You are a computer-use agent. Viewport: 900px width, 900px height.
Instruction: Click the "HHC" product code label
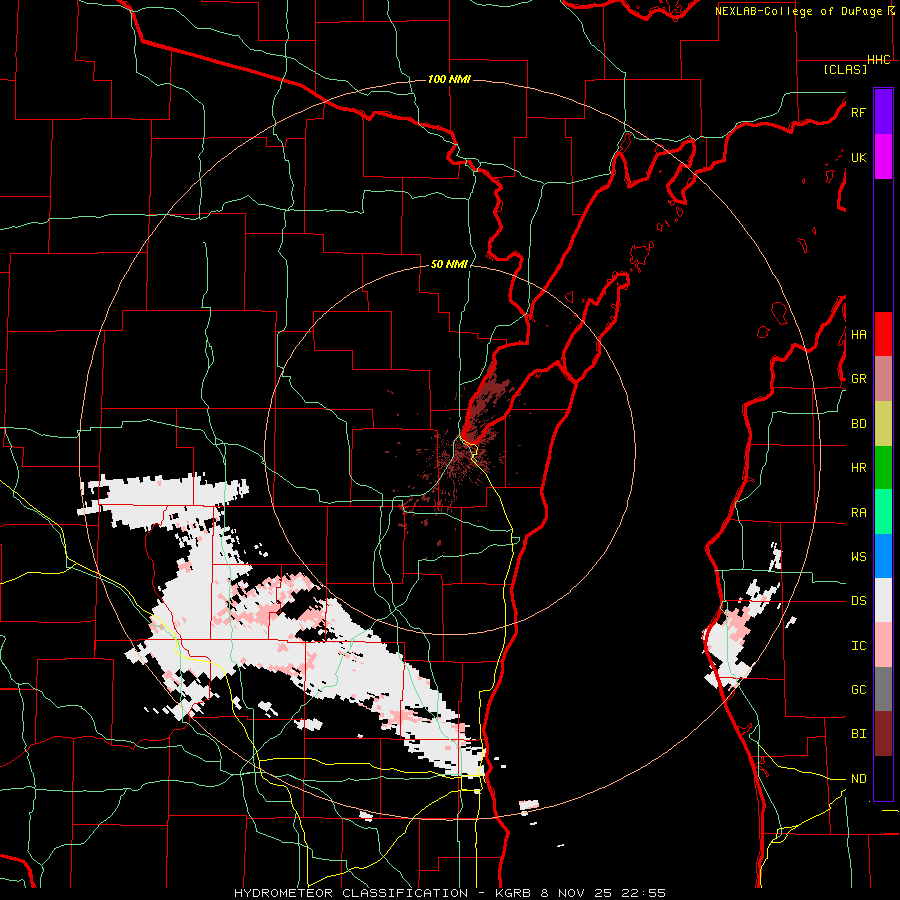[x=878, y=60]
